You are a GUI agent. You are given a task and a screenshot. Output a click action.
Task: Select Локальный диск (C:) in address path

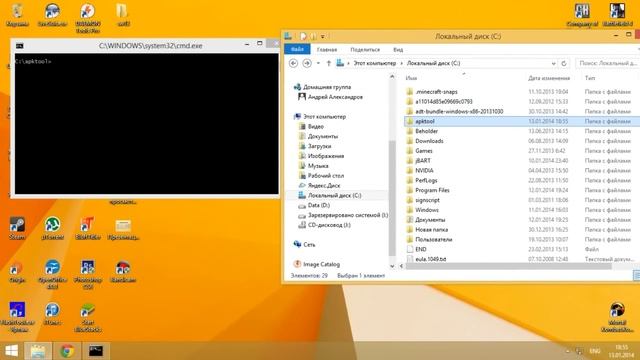click(x=433, y=63)
